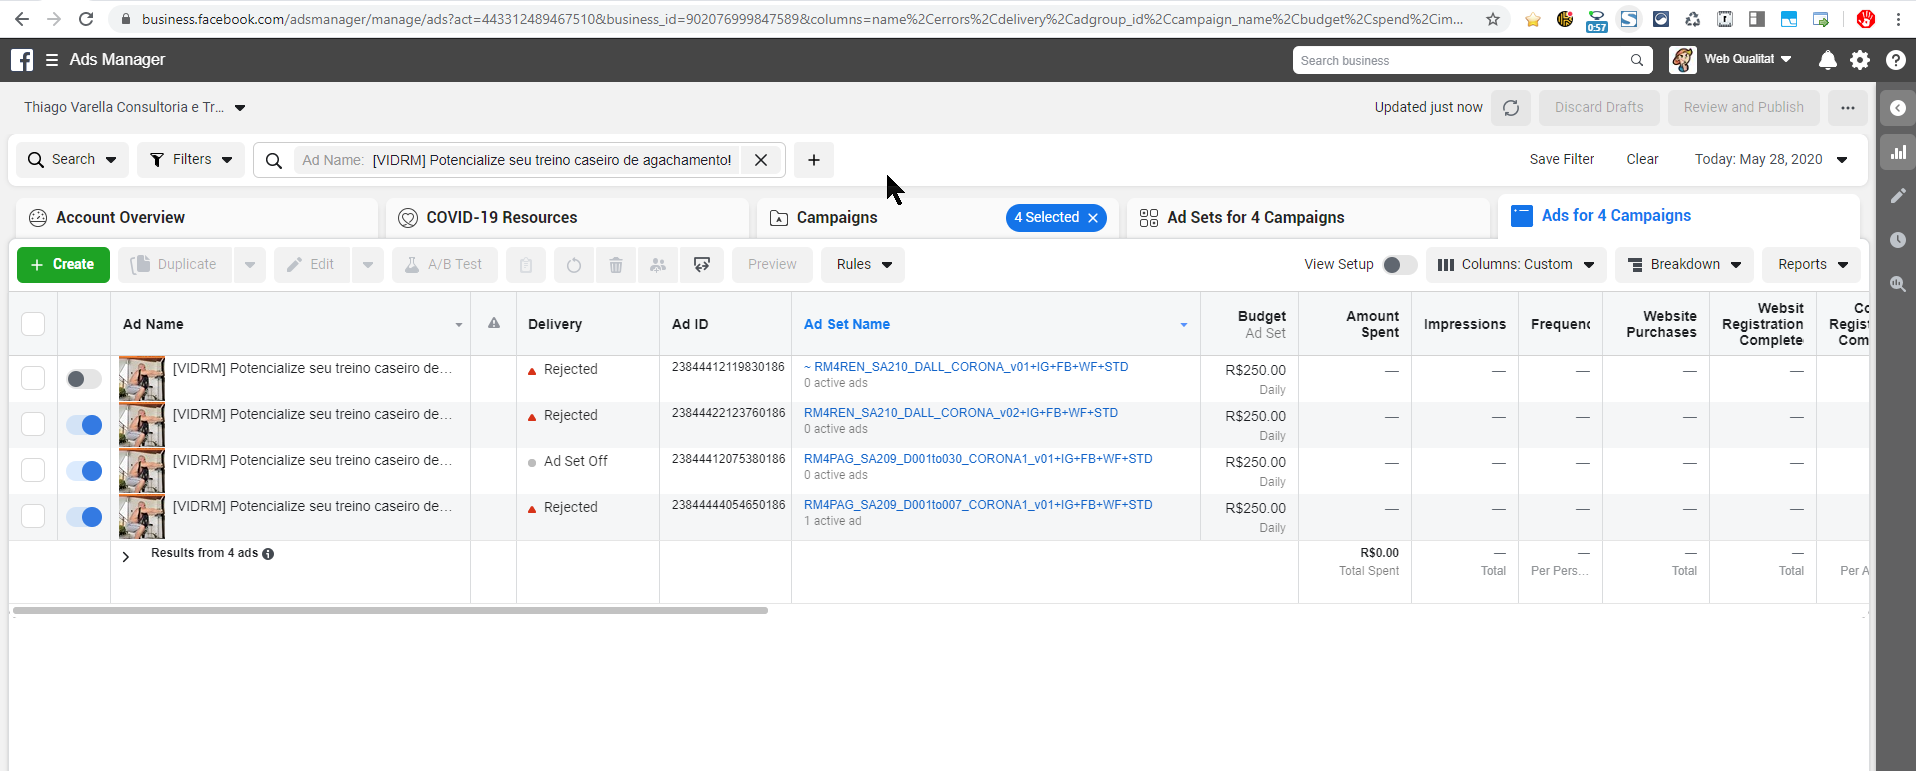This screenshot has height=771, width=1916.
Task: Select the ad with ID 23844412119830186
Action: click(x=33, y=378)
